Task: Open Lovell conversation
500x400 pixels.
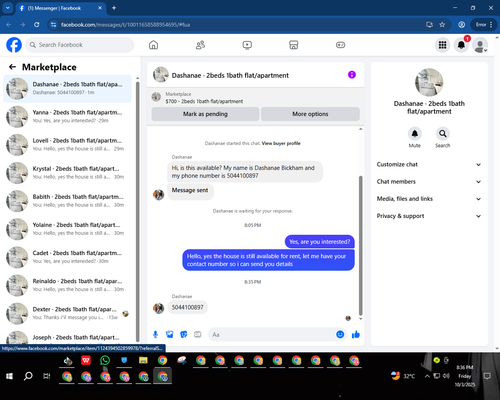Action: (67, 145)
